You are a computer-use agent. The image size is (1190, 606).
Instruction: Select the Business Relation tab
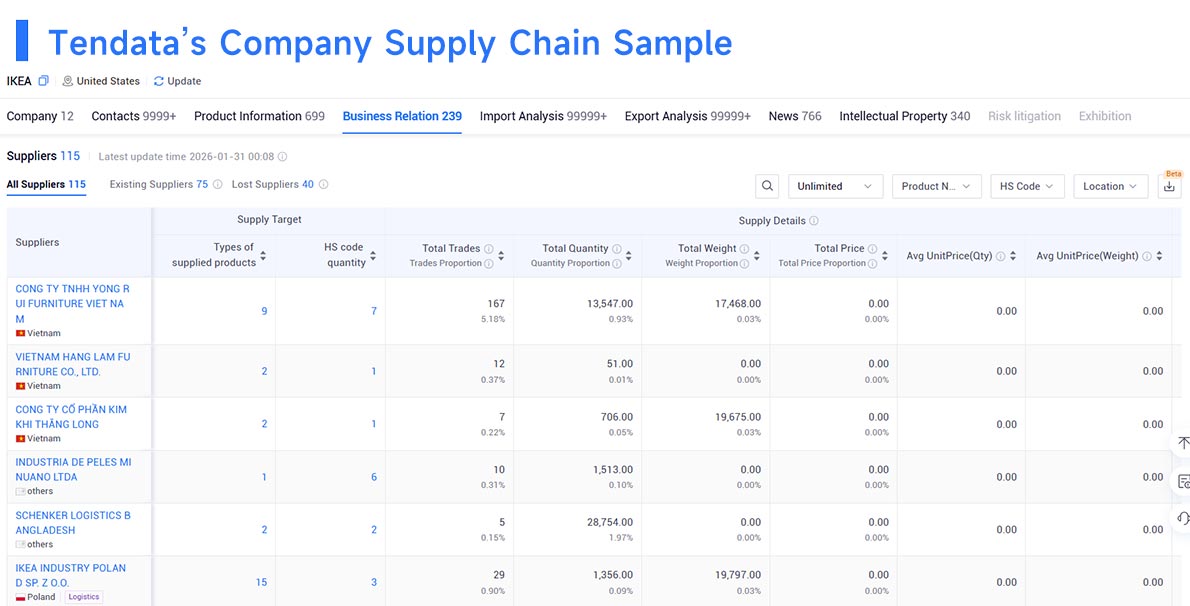click(x=402, y=116)
